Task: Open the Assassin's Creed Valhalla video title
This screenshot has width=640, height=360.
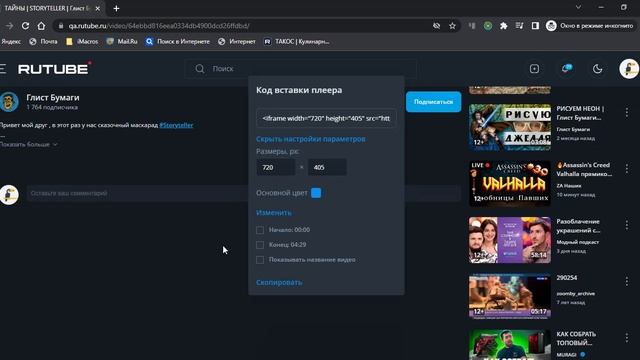Action: [584, 169]
